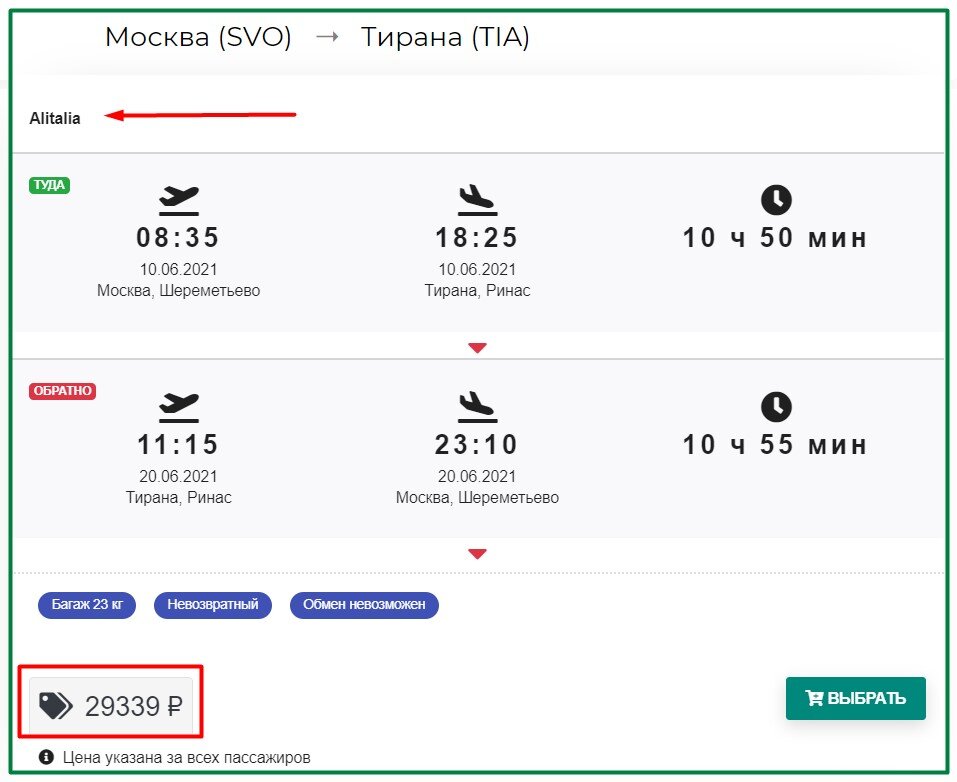Click the Москва (SVO) route heading

[198, 37]
